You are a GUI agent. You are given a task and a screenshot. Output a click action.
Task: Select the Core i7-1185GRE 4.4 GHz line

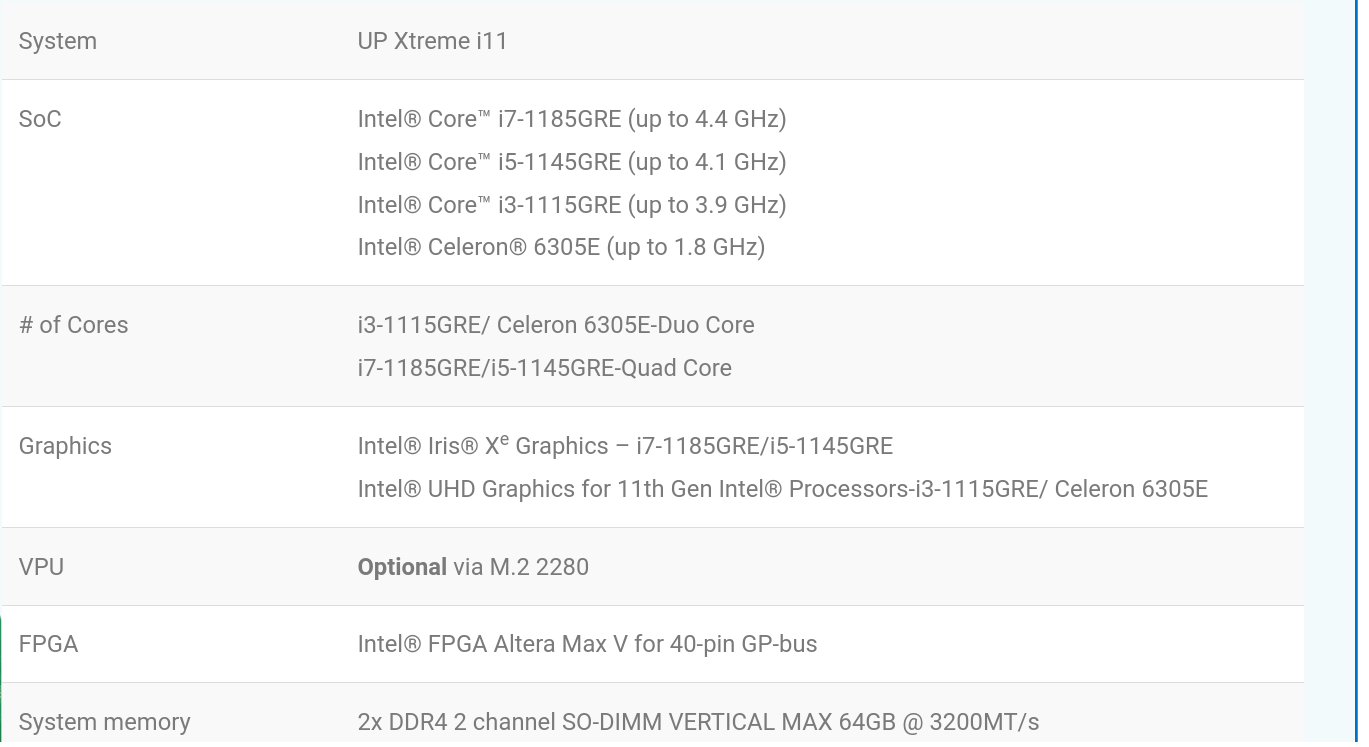[572, 119]
